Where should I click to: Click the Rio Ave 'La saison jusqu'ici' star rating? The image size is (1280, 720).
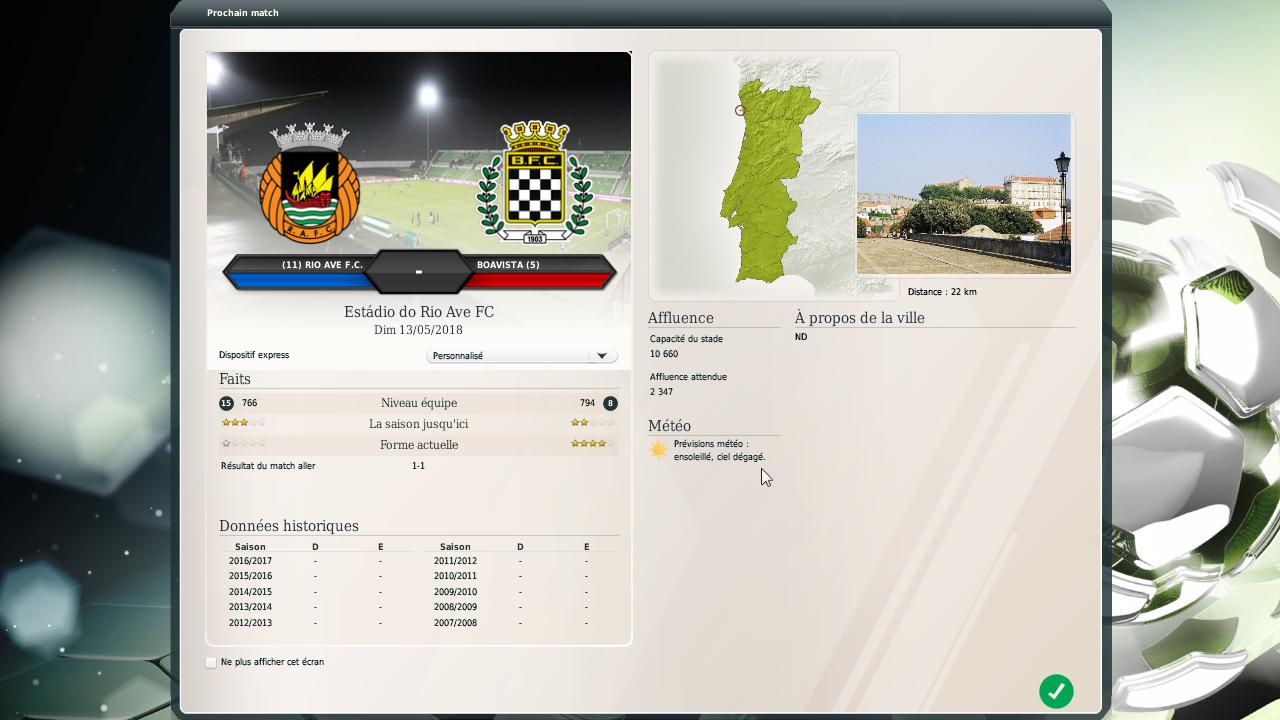coord(243,423)
